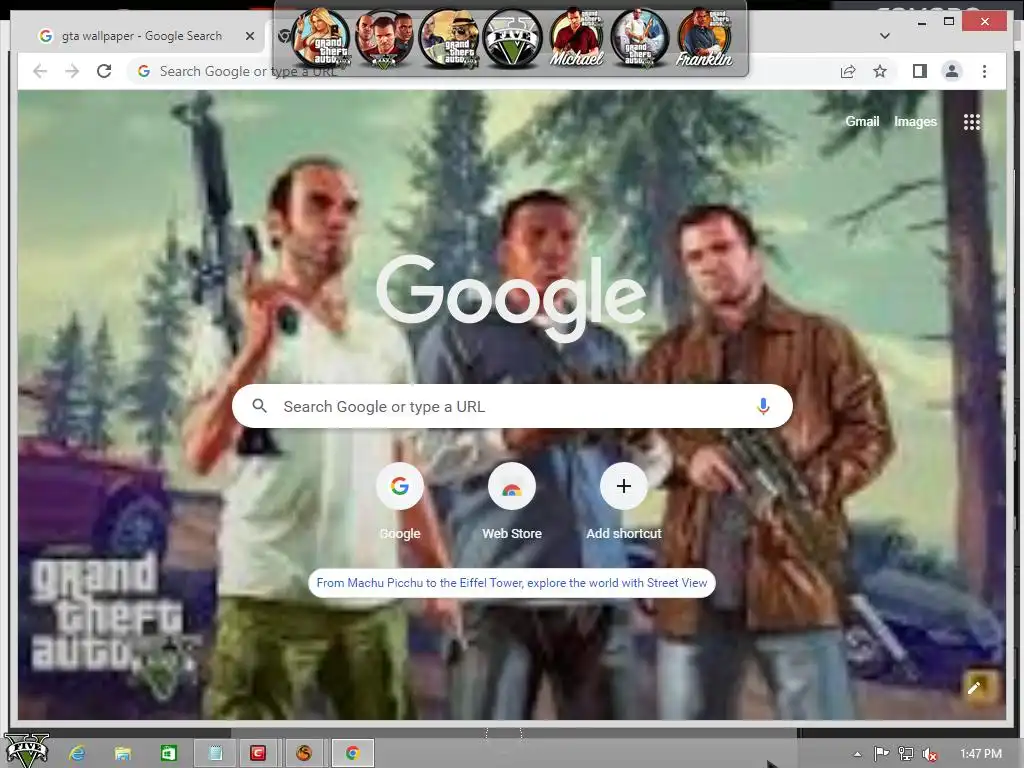The width and height of the screenshot is (1024, 768).
Task: Show hidden system tray icons
Action: coord(857,754)
